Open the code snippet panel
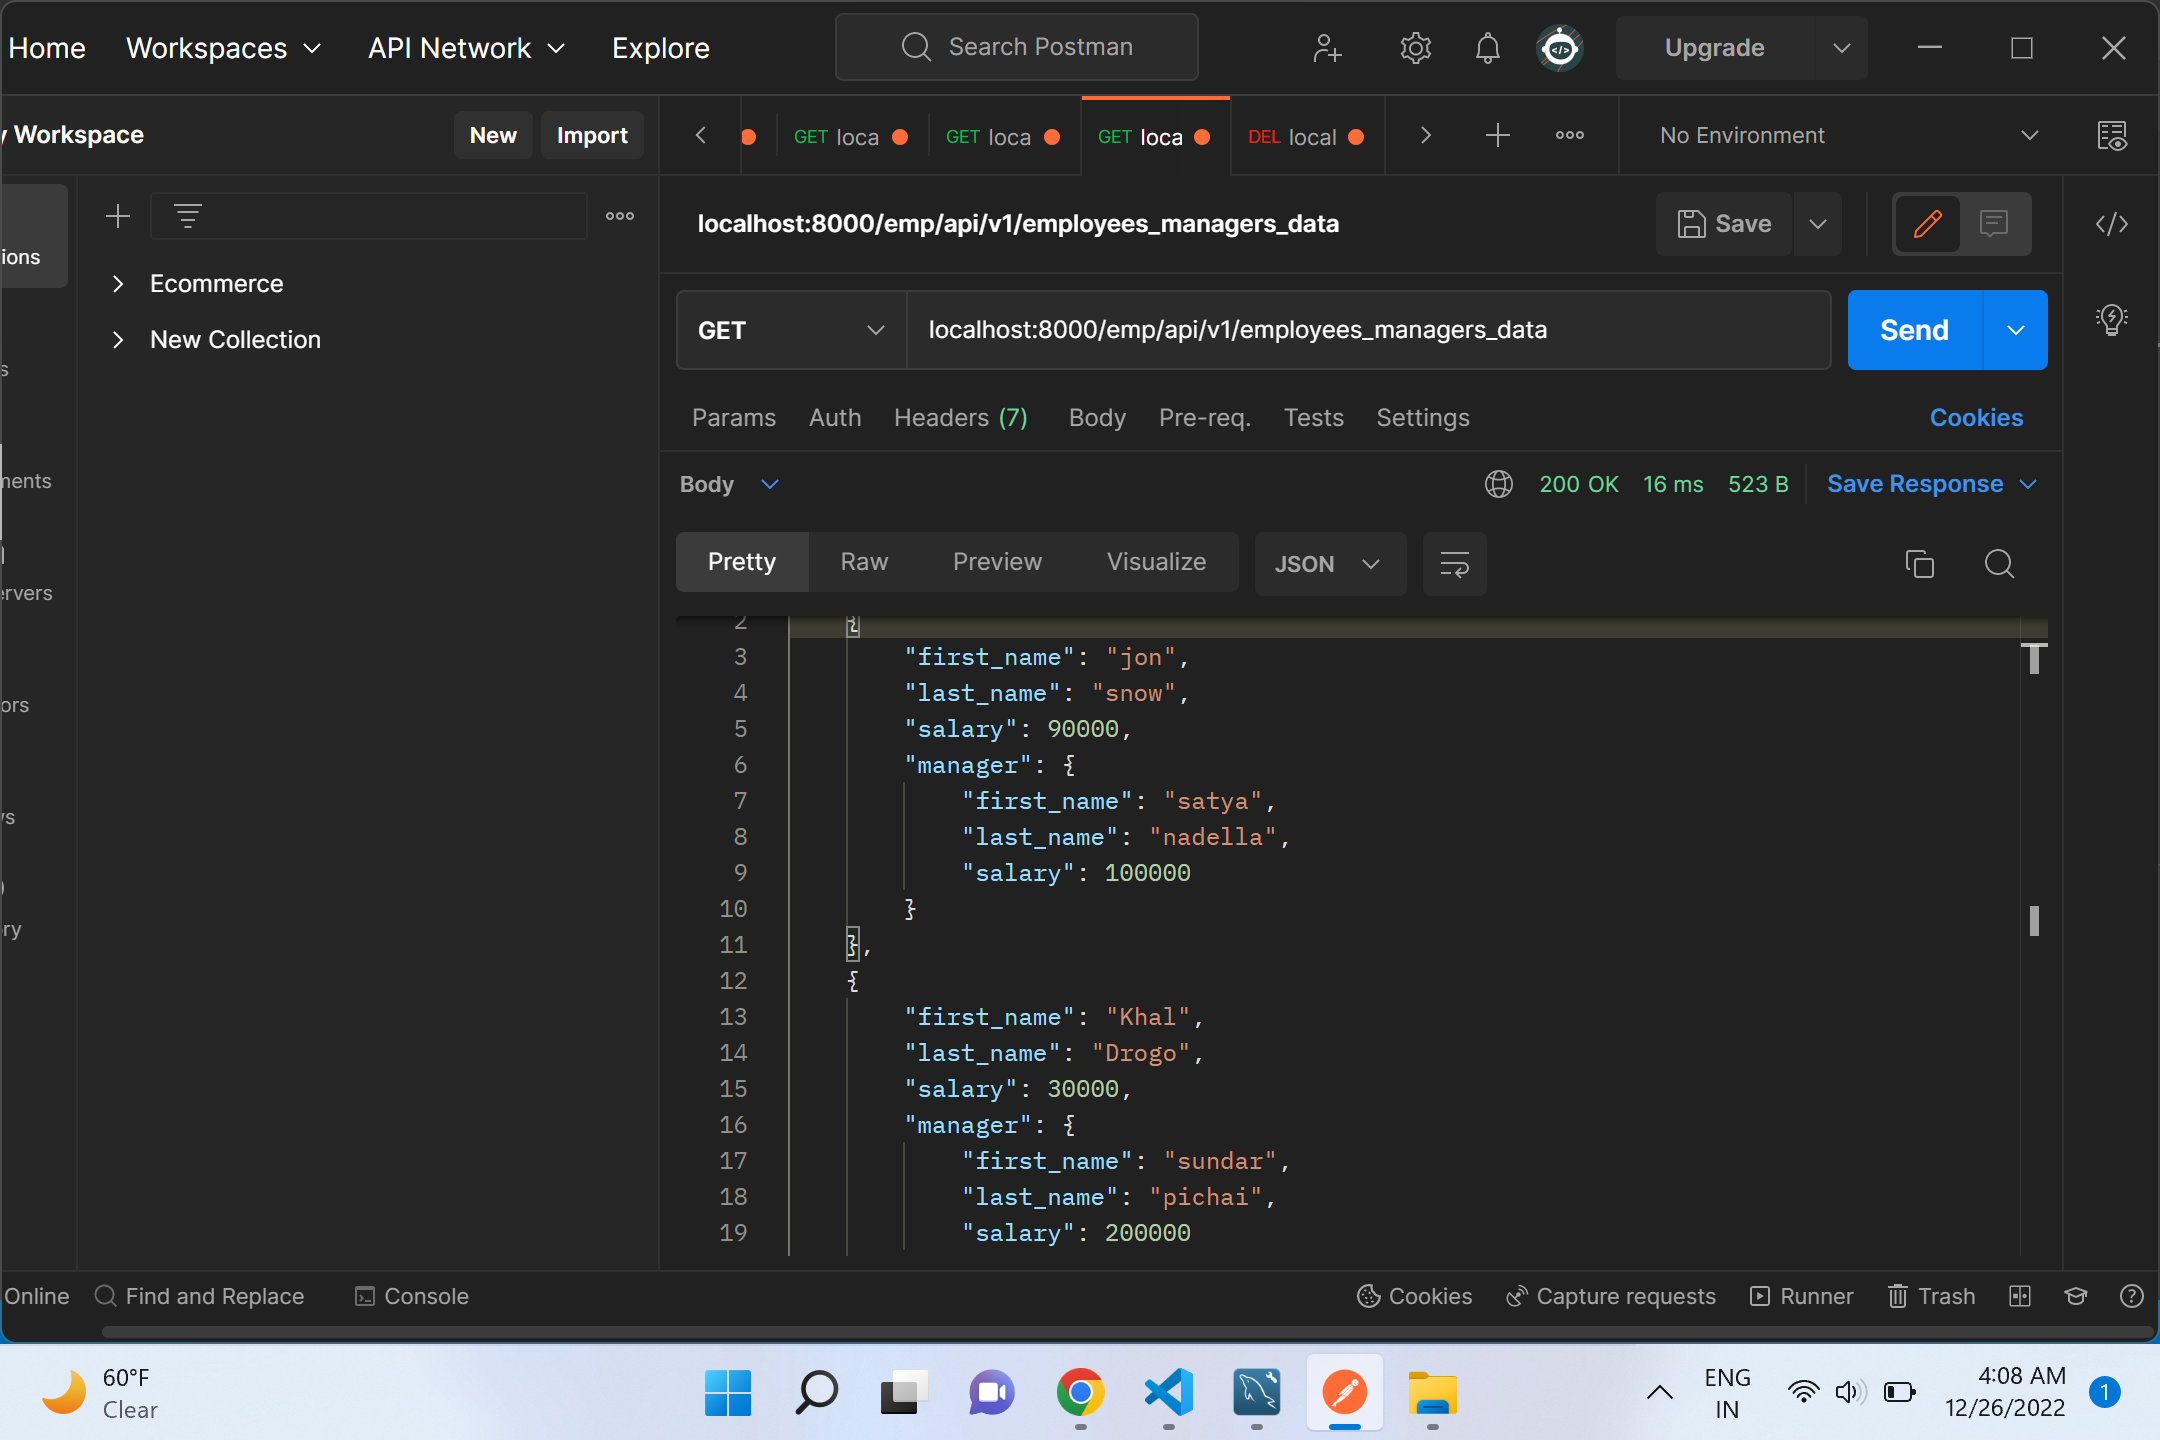 pos(2112,224)
